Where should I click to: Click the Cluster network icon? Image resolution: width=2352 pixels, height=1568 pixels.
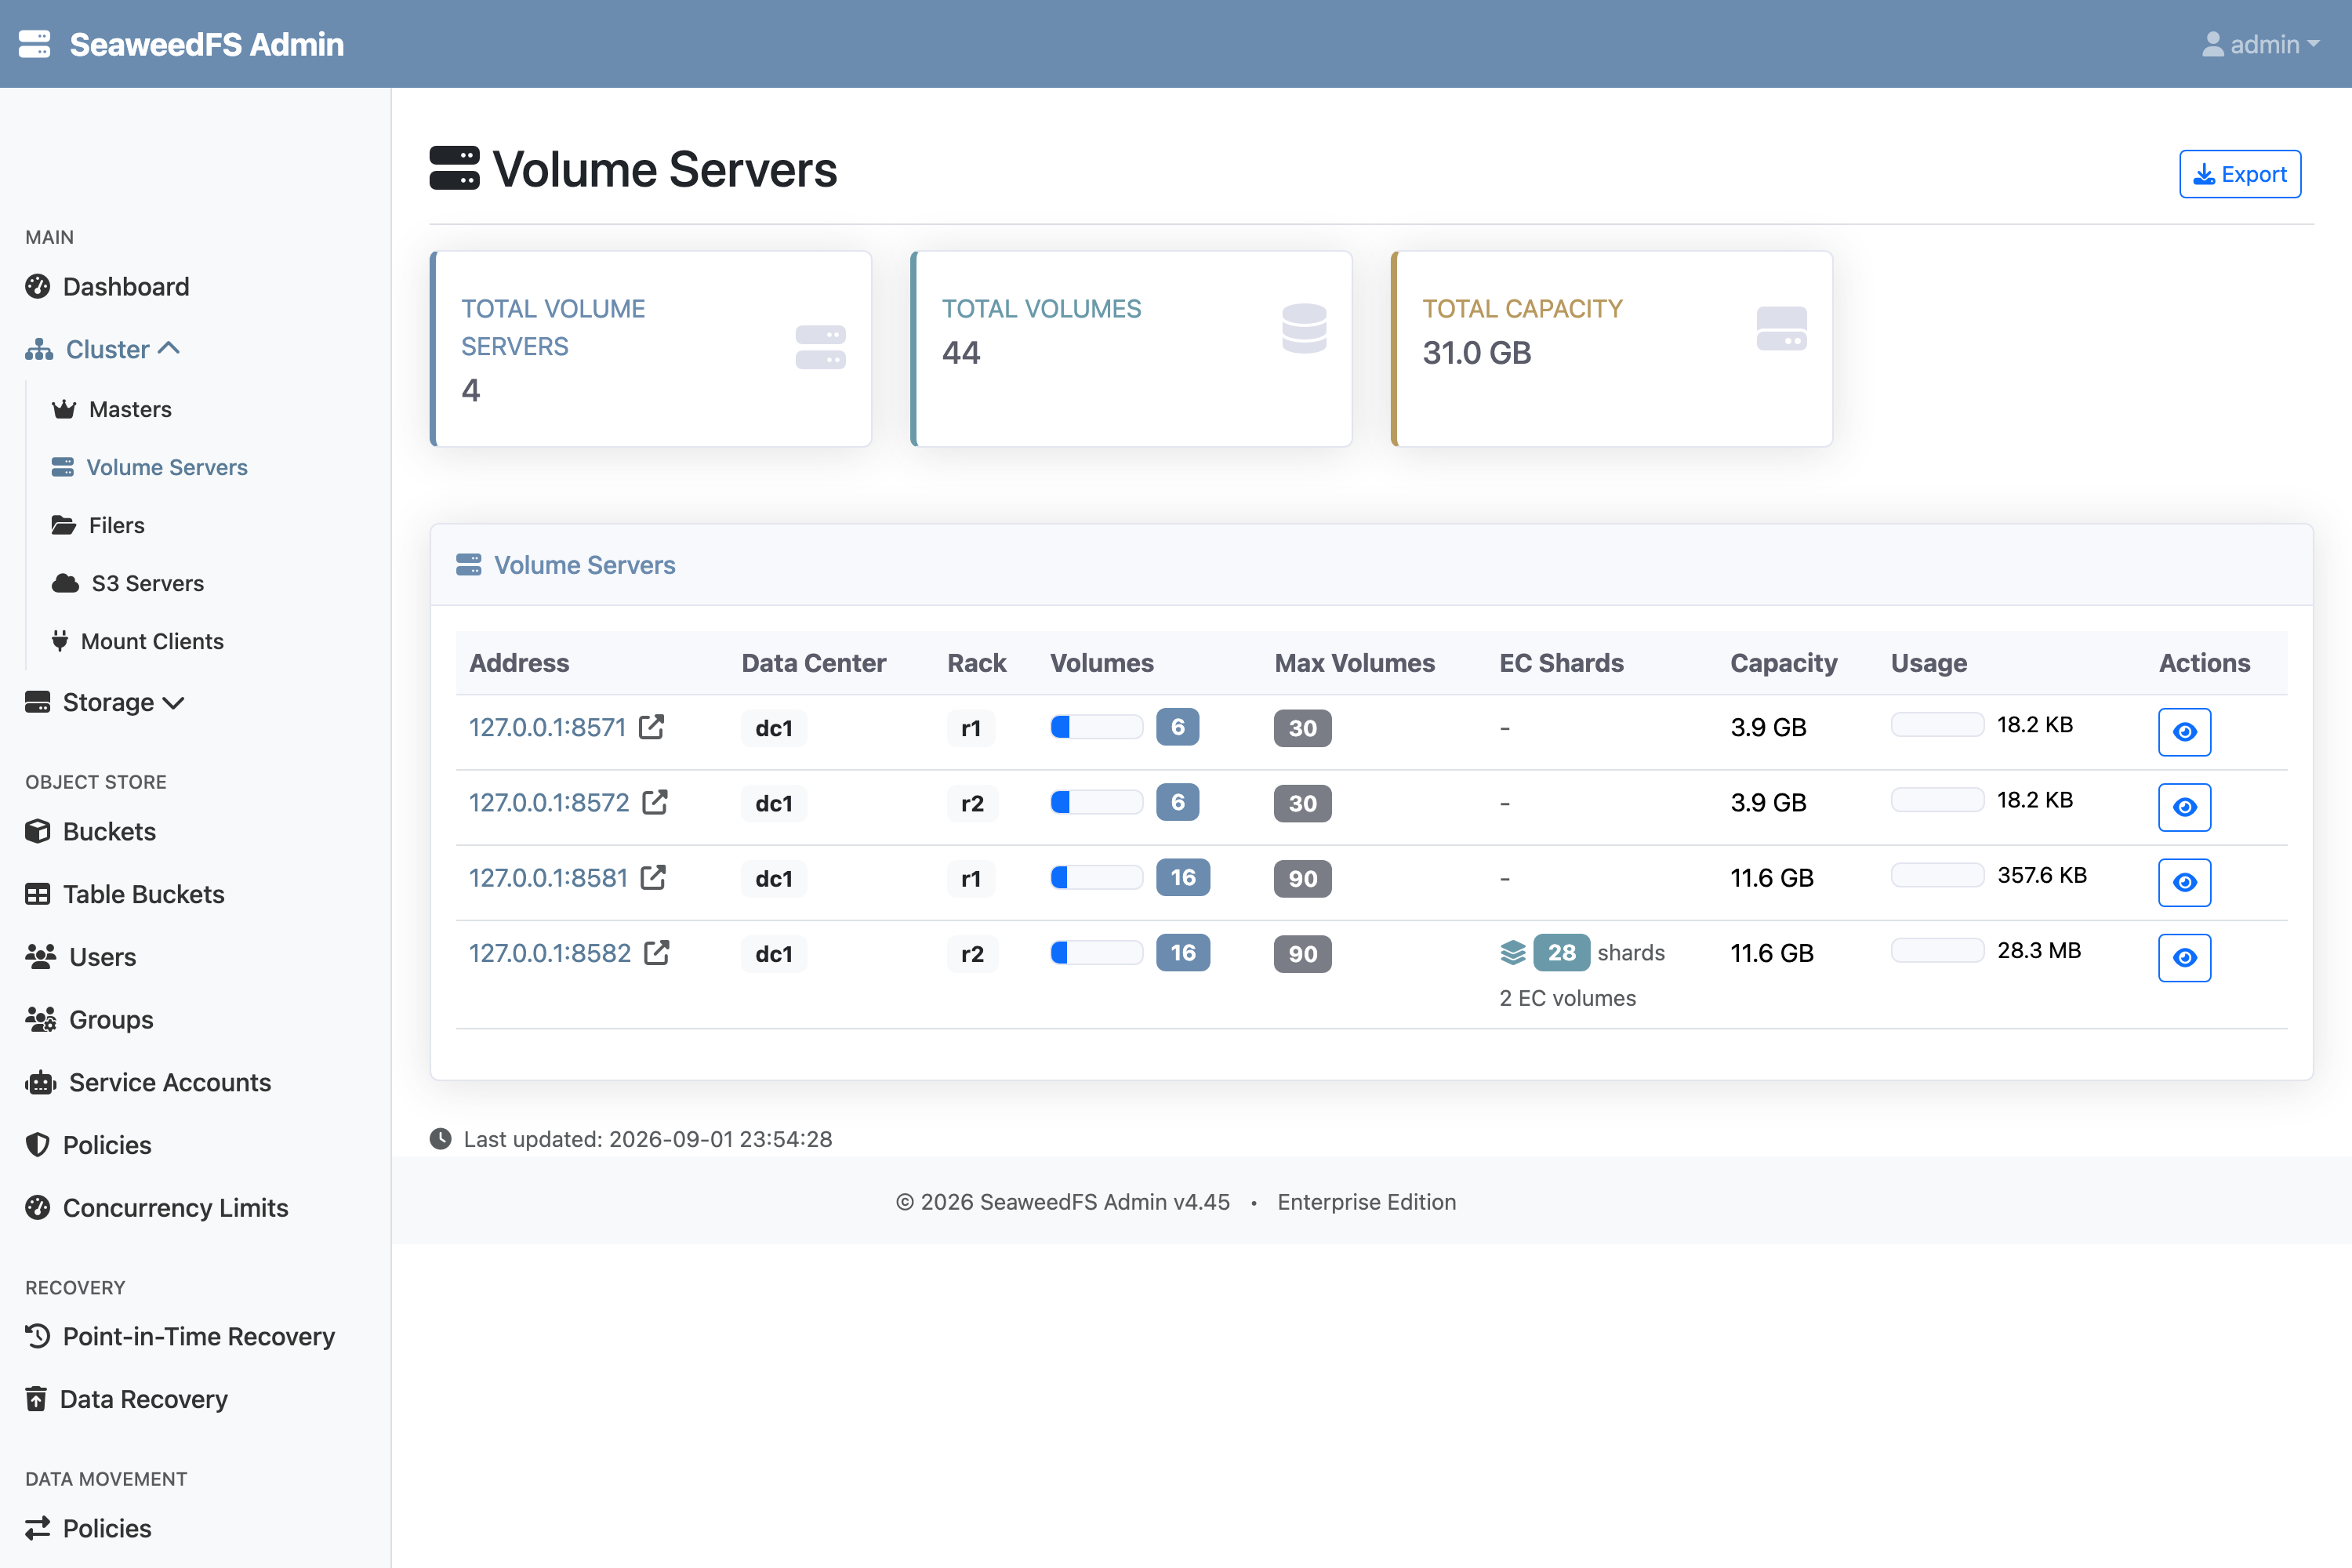[39, 349]
